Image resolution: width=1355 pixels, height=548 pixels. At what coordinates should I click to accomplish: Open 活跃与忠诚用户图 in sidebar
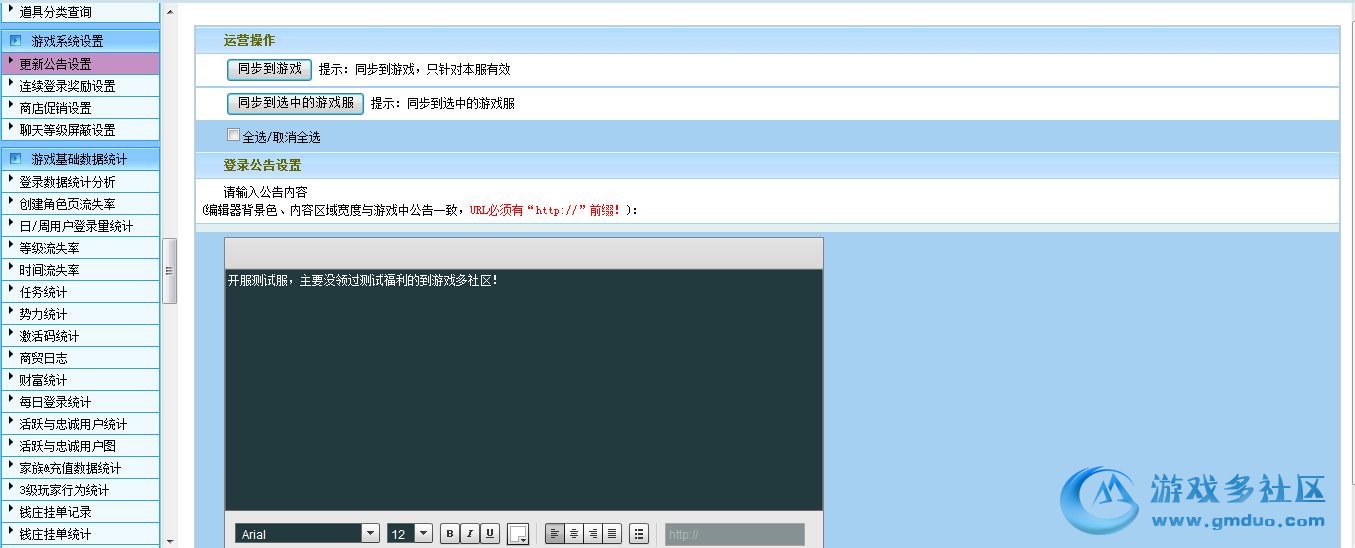click(x=80, y=445)
